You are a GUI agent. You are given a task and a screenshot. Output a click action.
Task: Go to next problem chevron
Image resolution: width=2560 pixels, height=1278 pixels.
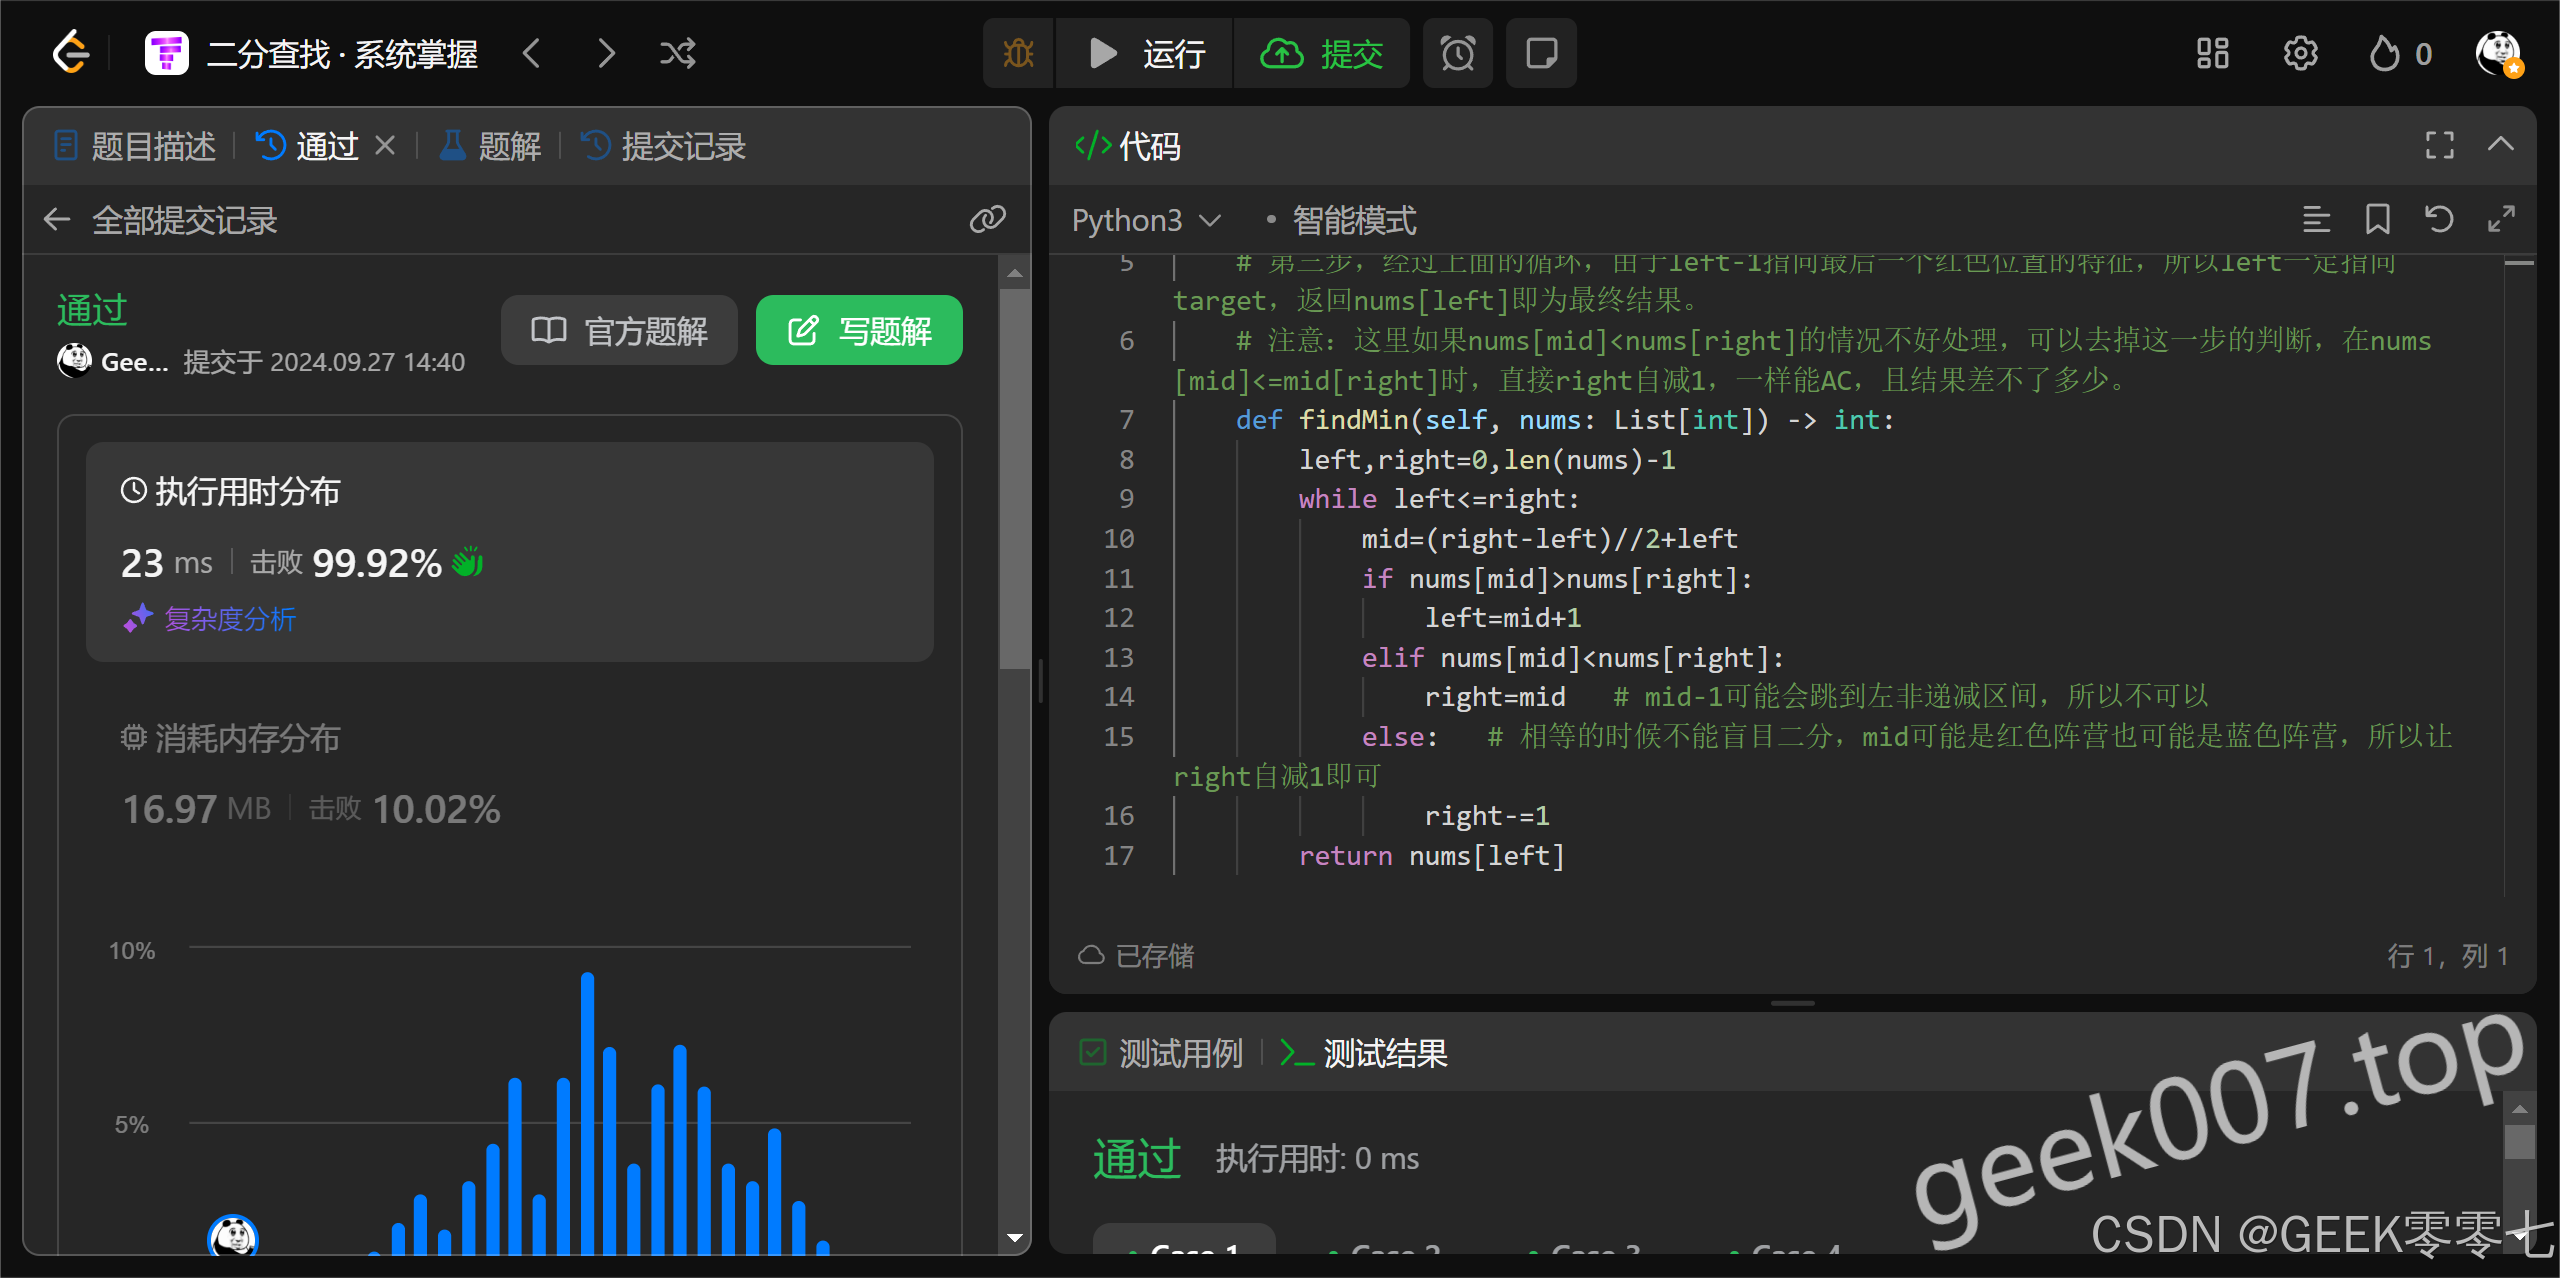[606, 53]
